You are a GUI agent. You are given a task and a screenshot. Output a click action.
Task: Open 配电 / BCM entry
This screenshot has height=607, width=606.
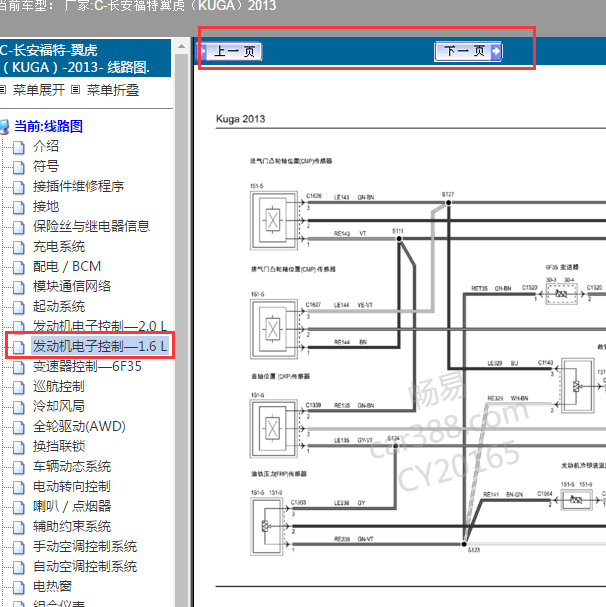pyautogui.click(x=67, y=267)
